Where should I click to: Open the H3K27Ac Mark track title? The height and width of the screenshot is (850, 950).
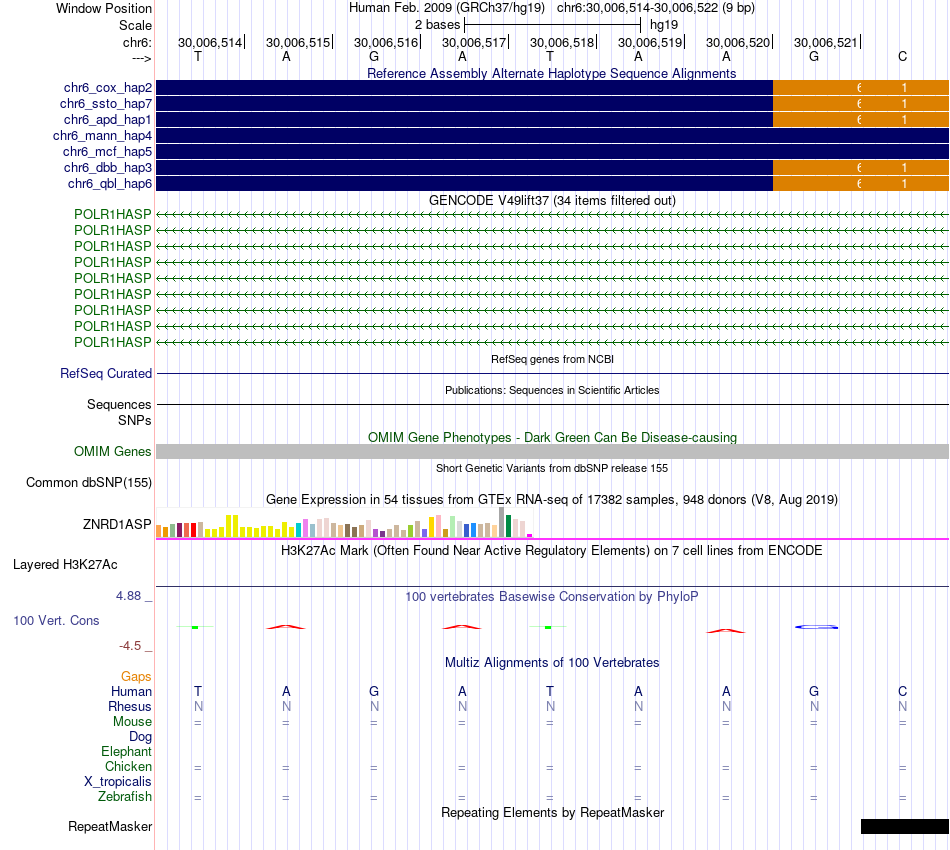pyautogui.click(x=552, y=551)
